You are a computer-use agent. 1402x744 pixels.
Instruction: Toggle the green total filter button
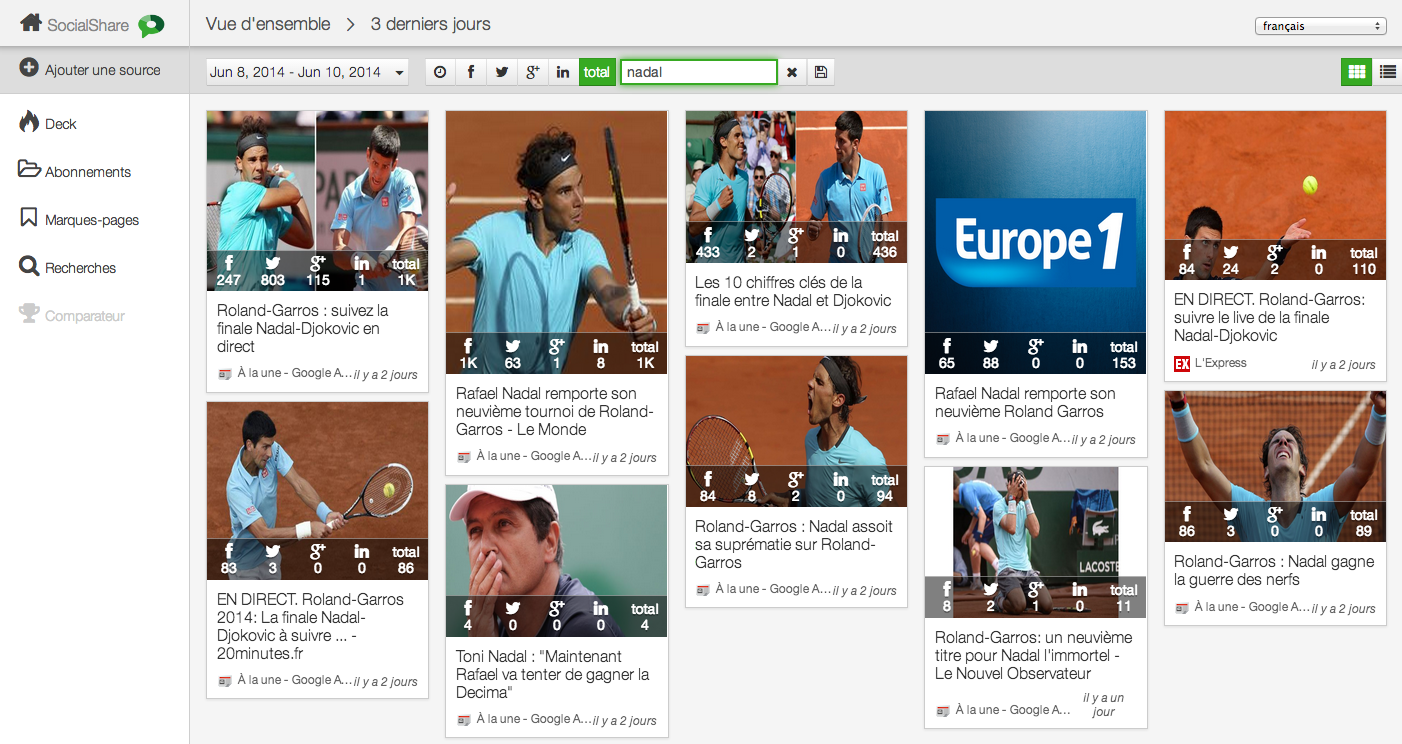(597, 72)
